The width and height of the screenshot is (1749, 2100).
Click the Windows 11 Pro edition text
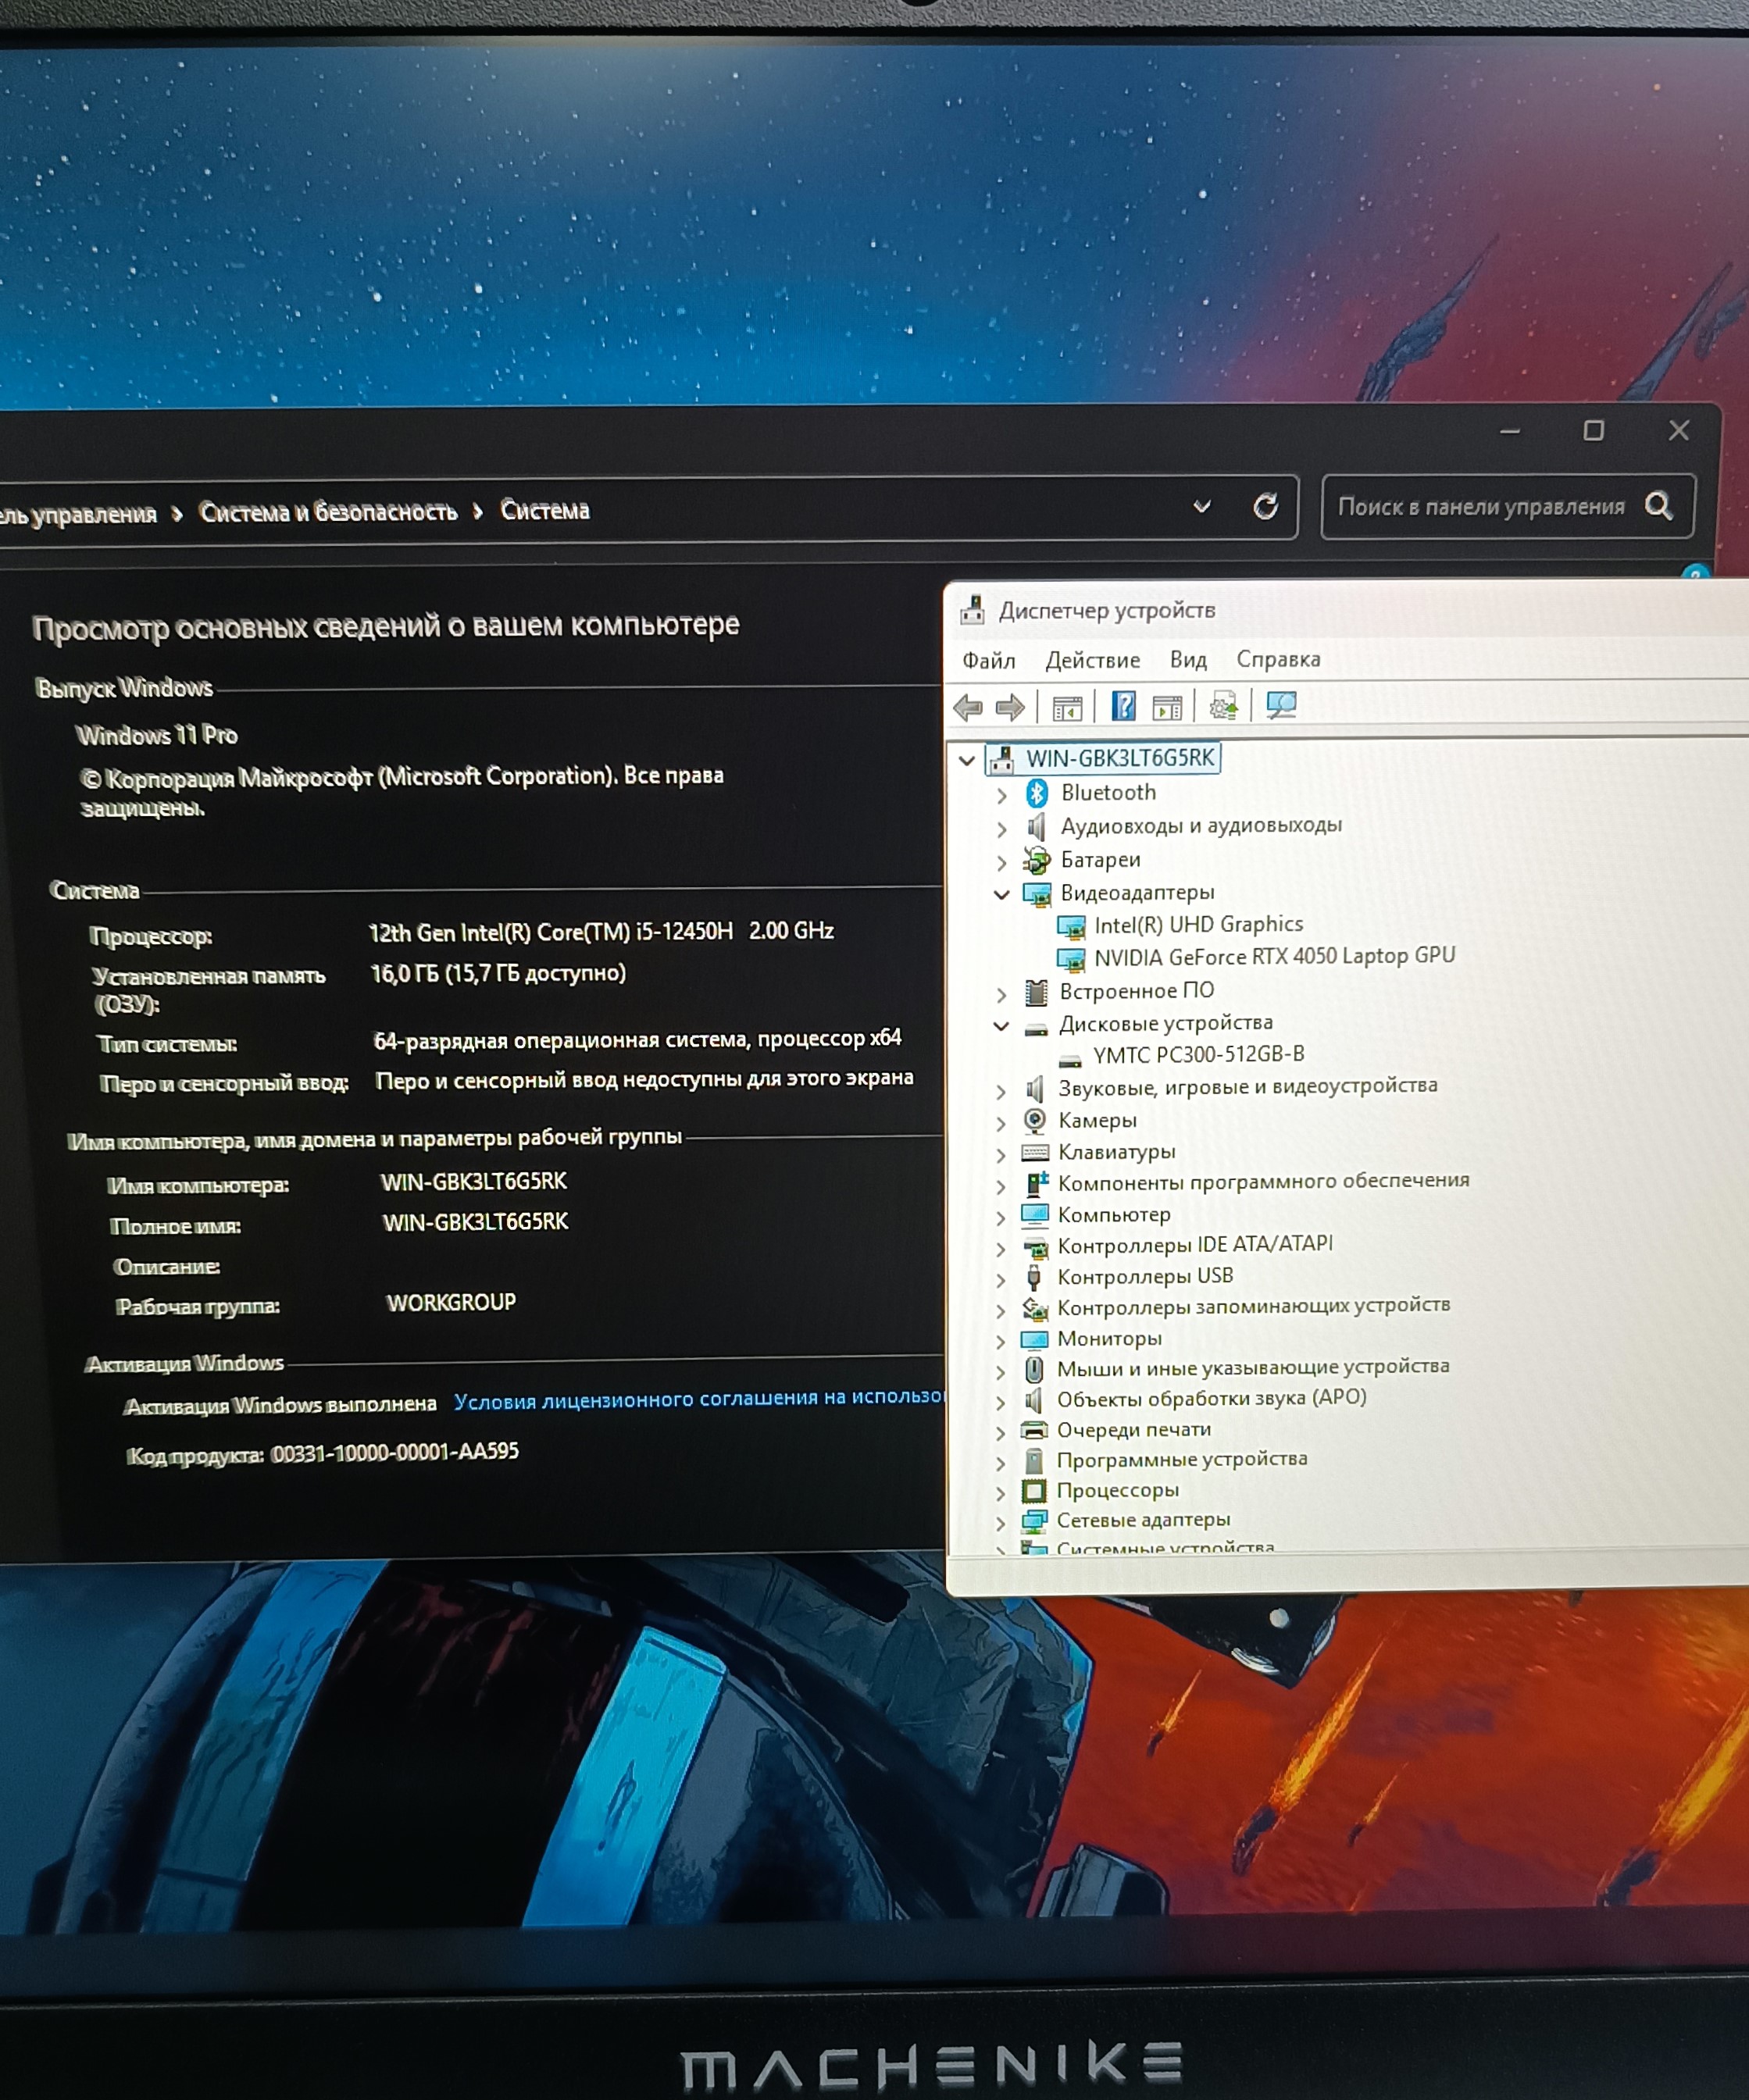coord(157,736)
